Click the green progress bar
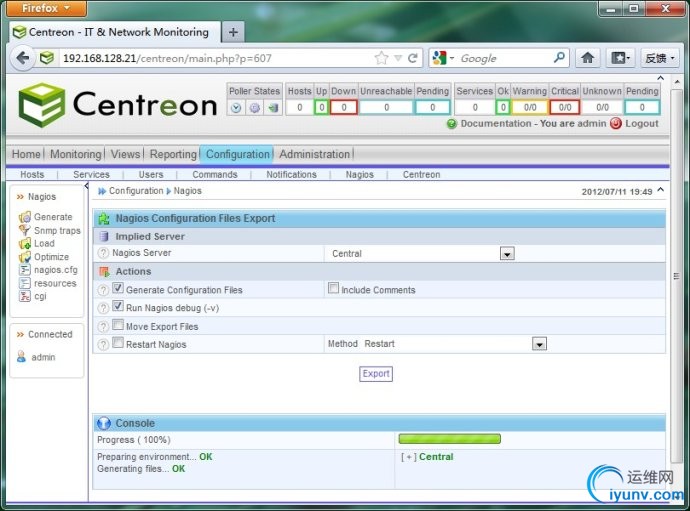Screen dimensions: 690x511 (x=449, y=439)
